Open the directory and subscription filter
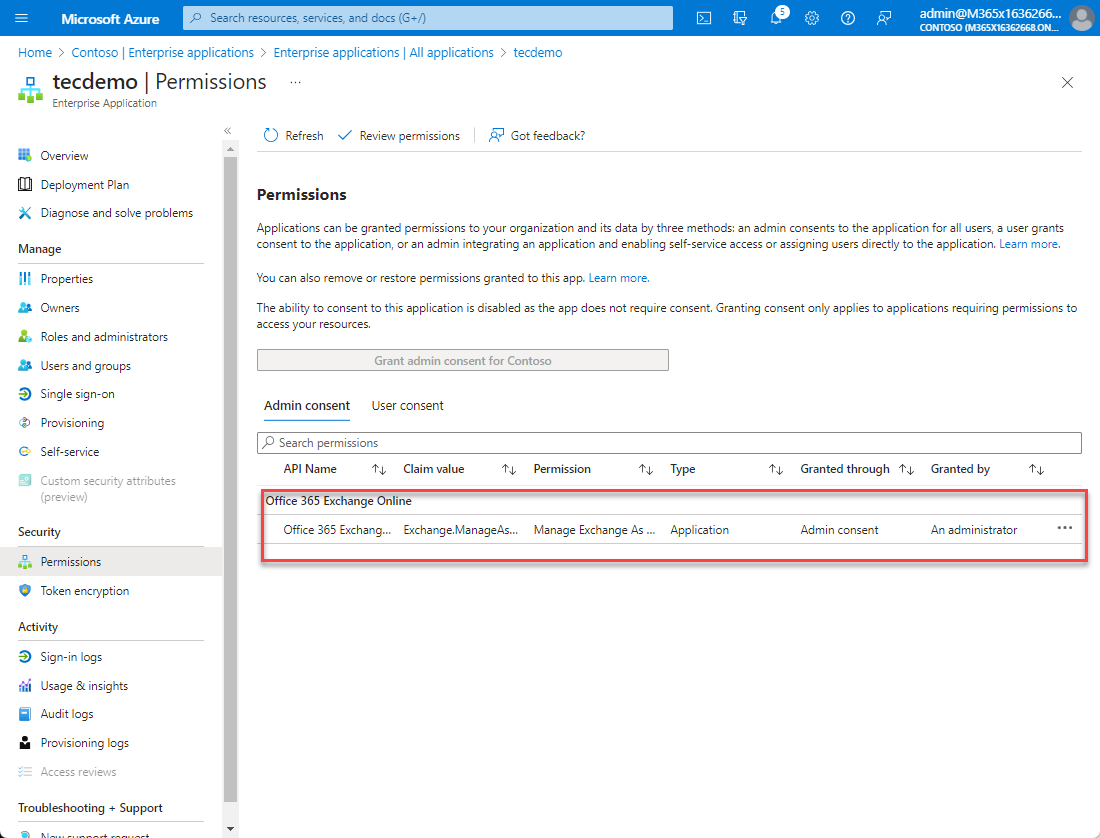Viewport: 1100px width, 838px height. click(739, 17)
